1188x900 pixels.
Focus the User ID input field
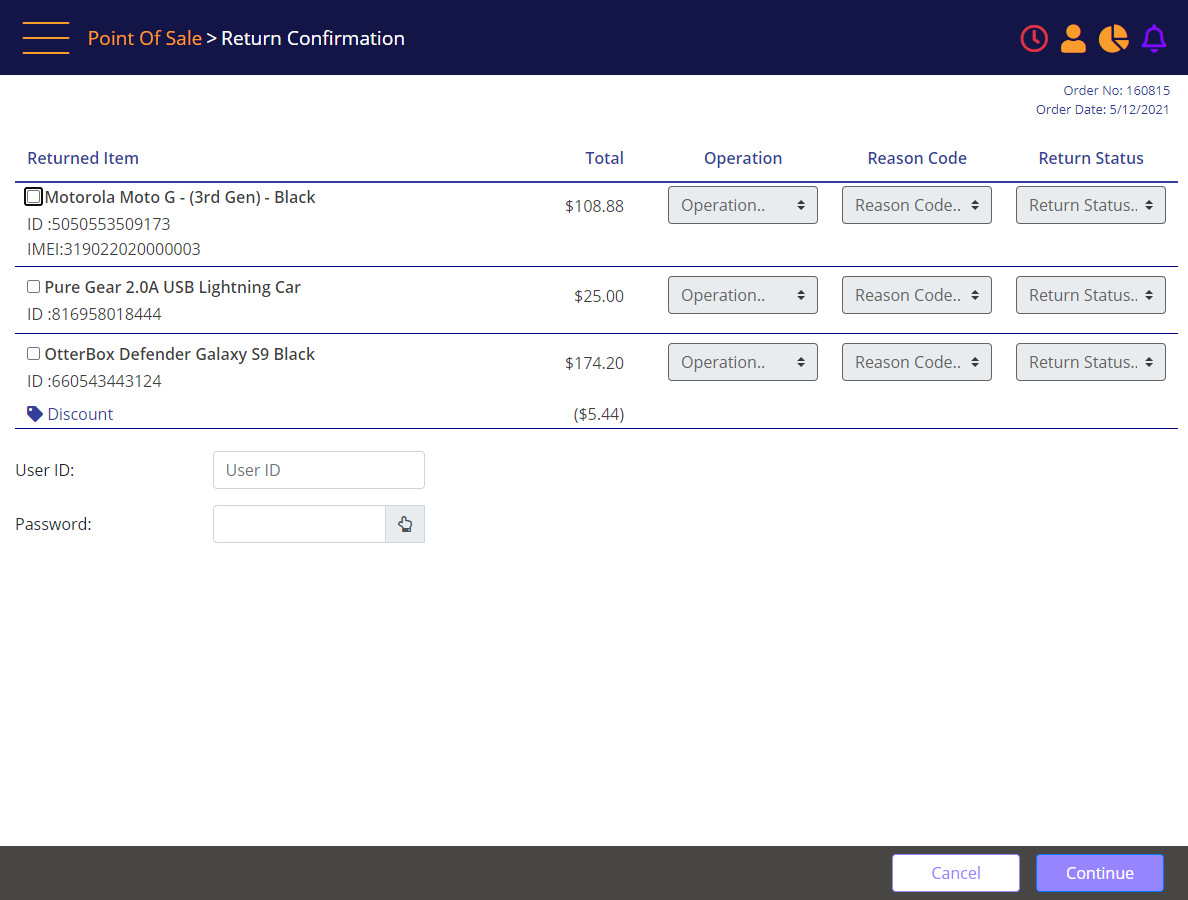[318, 470]
